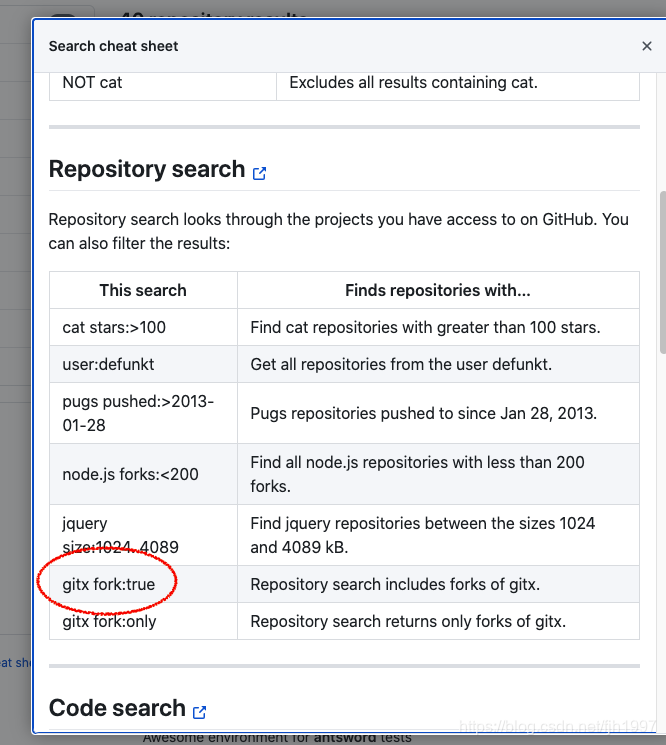Viewport: 666px width, 745px height.
Task: Click the "Finds repositories with..." column header
Action: click(438, 290)
